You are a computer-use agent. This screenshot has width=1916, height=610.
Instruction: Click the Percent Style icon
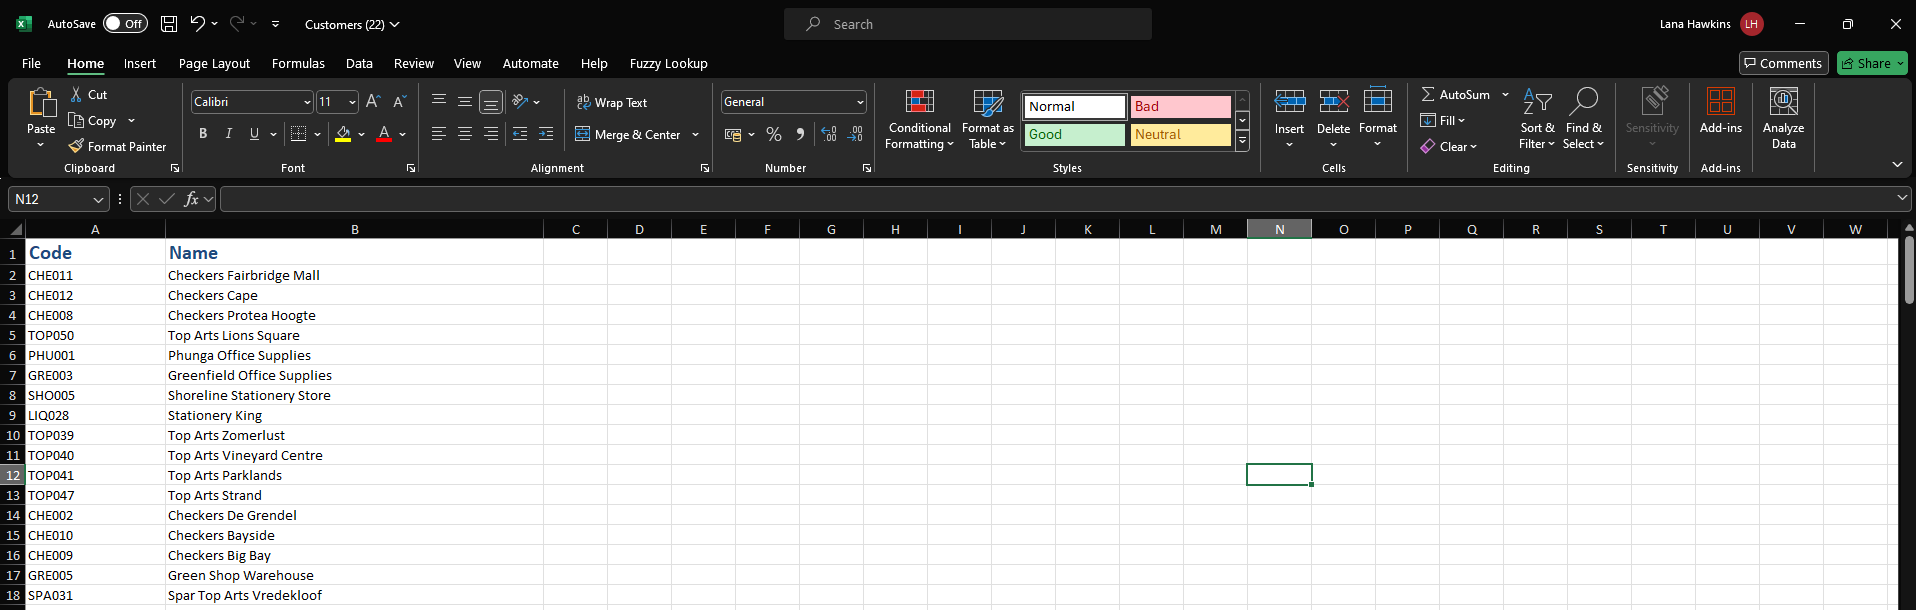773,134
